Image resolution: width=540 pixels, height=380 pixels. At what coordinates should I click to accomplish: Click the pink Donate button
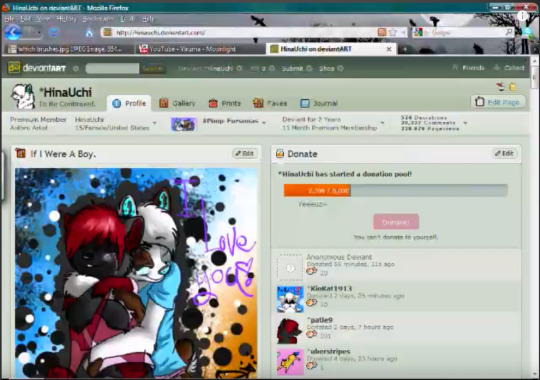(396, 222)
